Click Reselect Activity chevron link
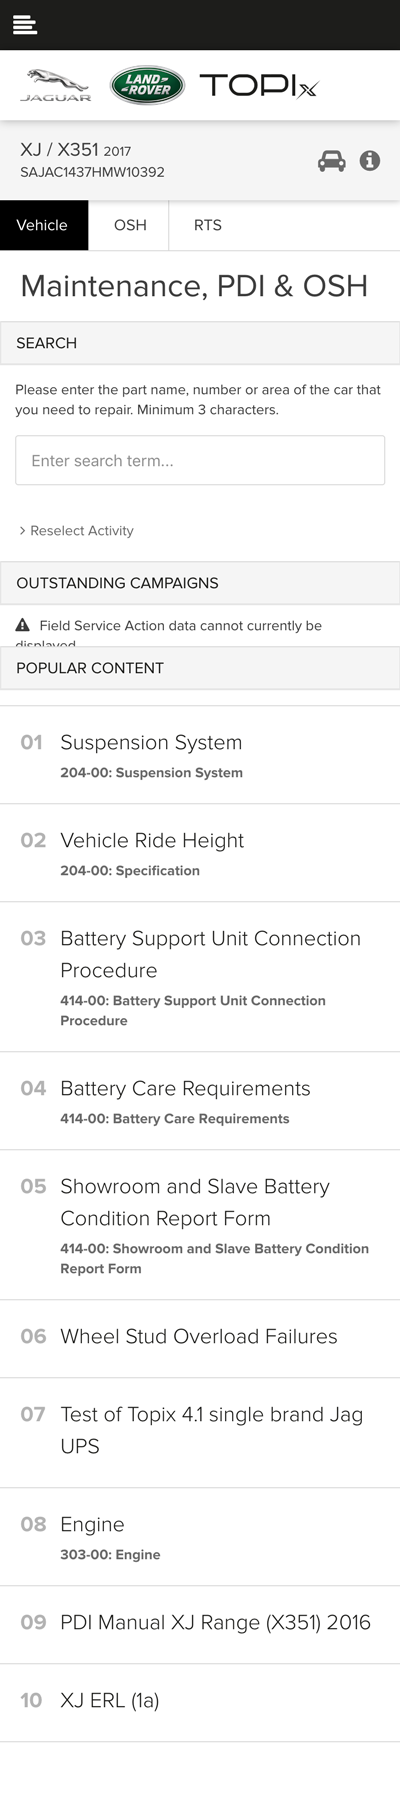 click(76, 531)
